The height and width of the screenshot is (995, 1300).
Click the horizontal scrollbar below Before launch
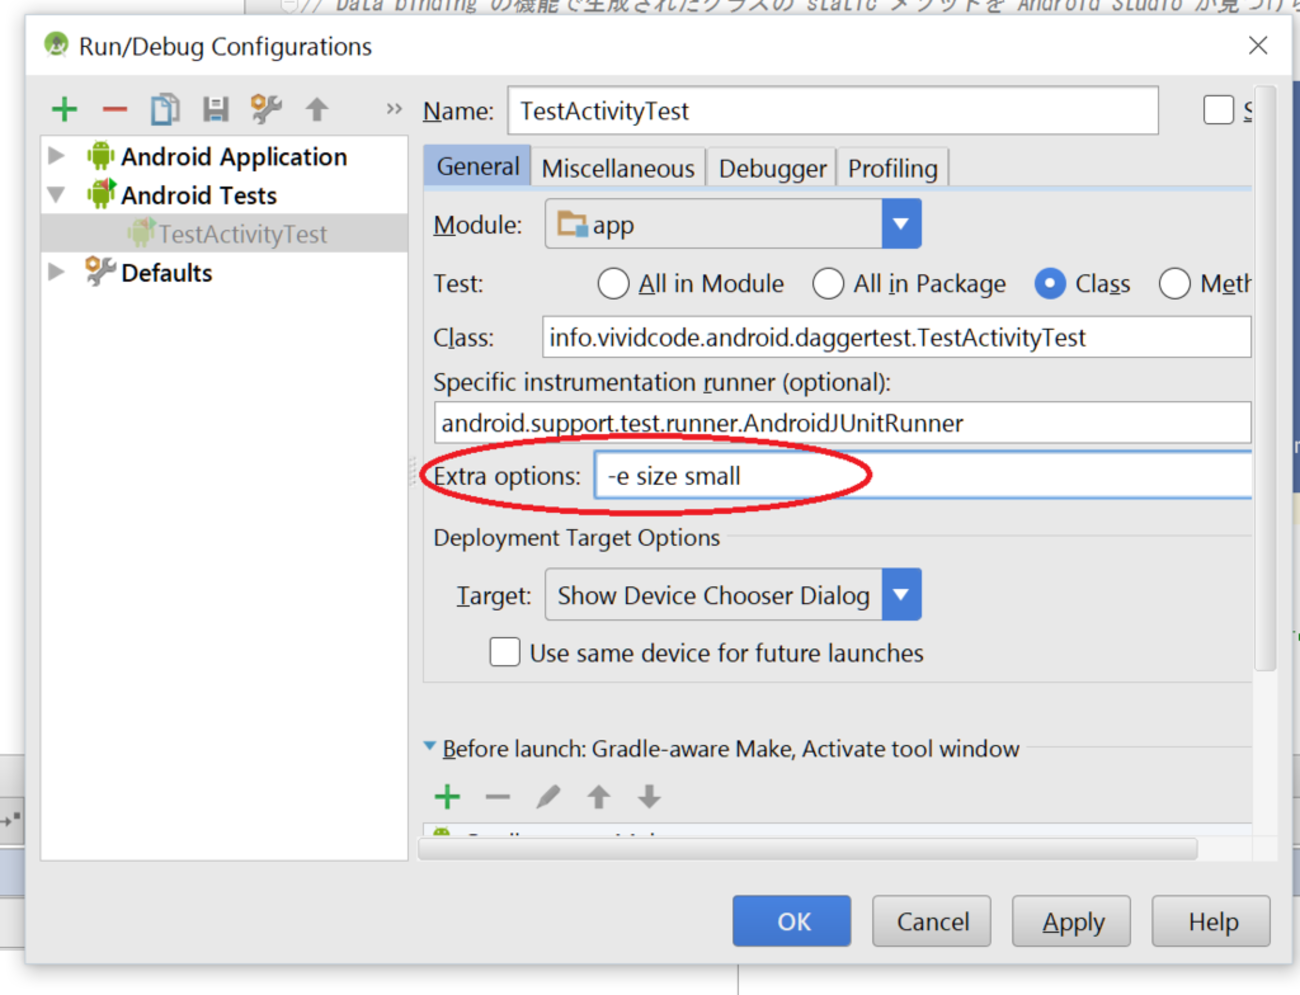[808, 850]
